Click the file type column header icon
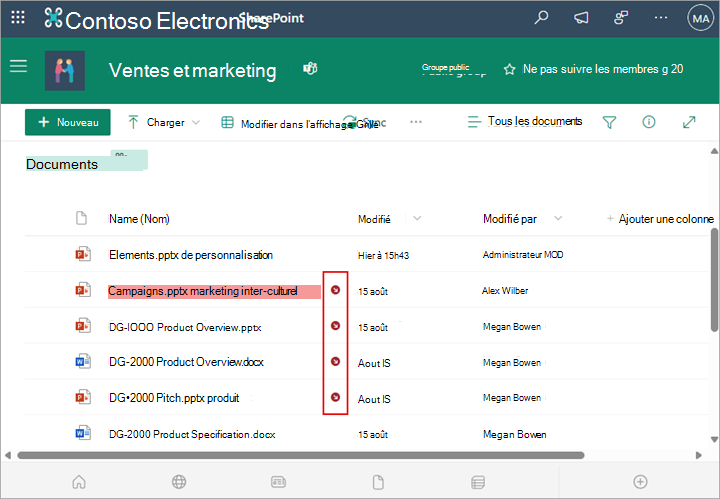The height and width of the screenshot is (499, 720). point(81,218)
